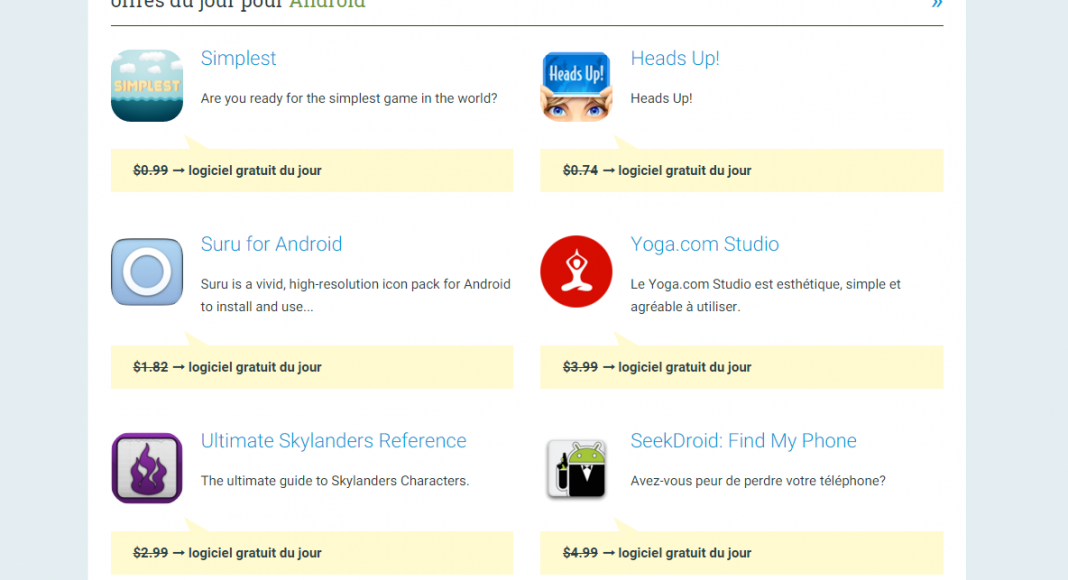
Task: Follow the Ultimate Skylanders Reference title link
Action: pyautogui.click(x=333, y=440)
